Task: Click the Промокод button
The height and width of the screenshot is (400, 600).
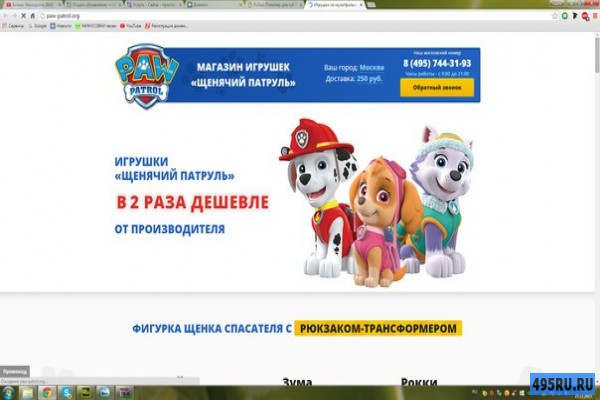Action: coord(15,371)
